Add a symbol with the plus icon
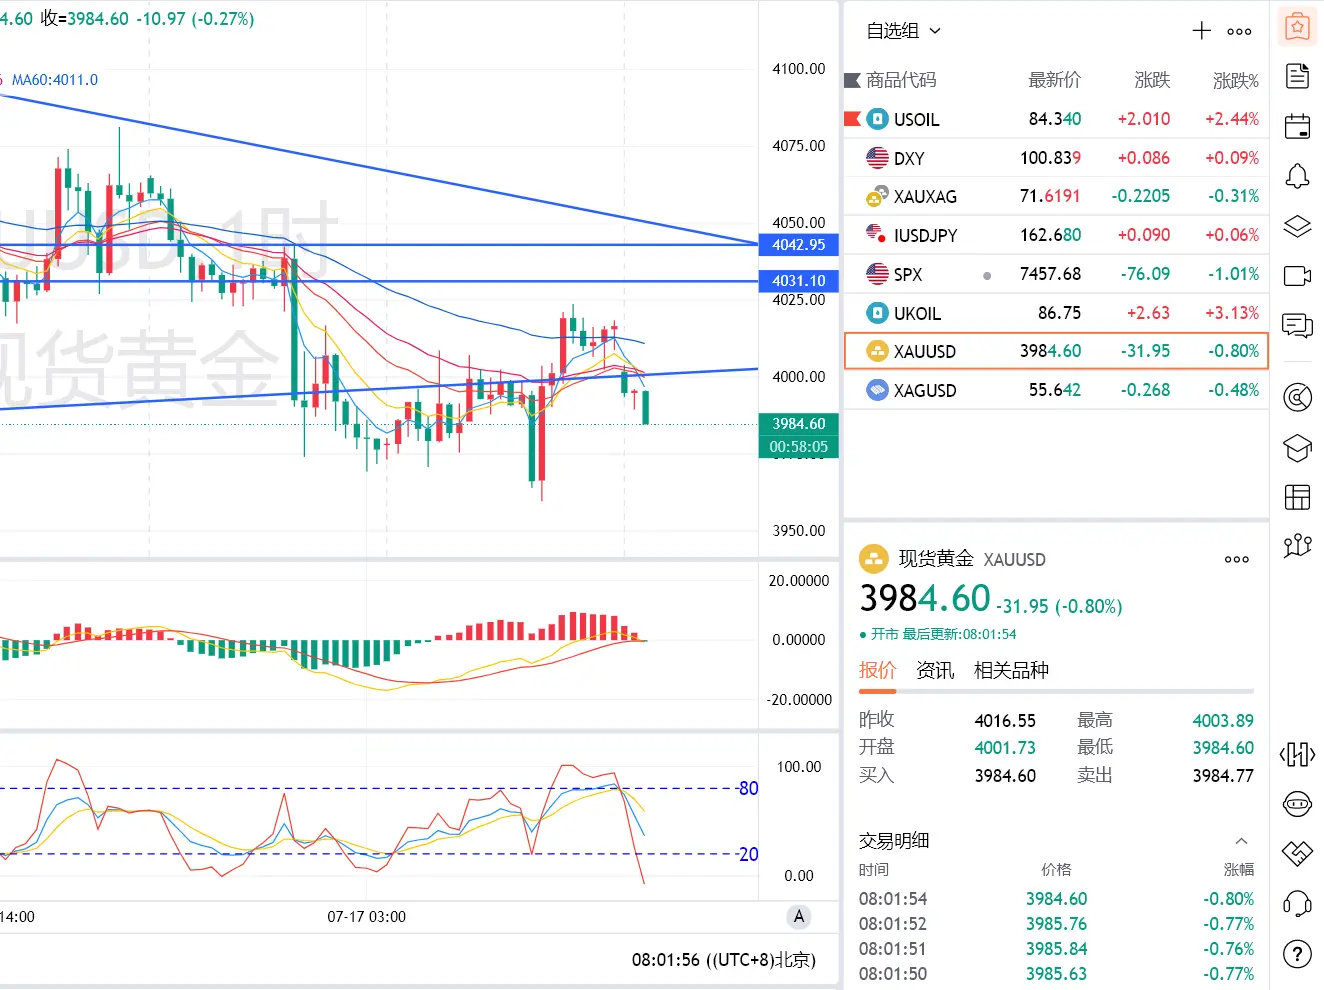The image size is (1324, 990). tap(1202, 31)
